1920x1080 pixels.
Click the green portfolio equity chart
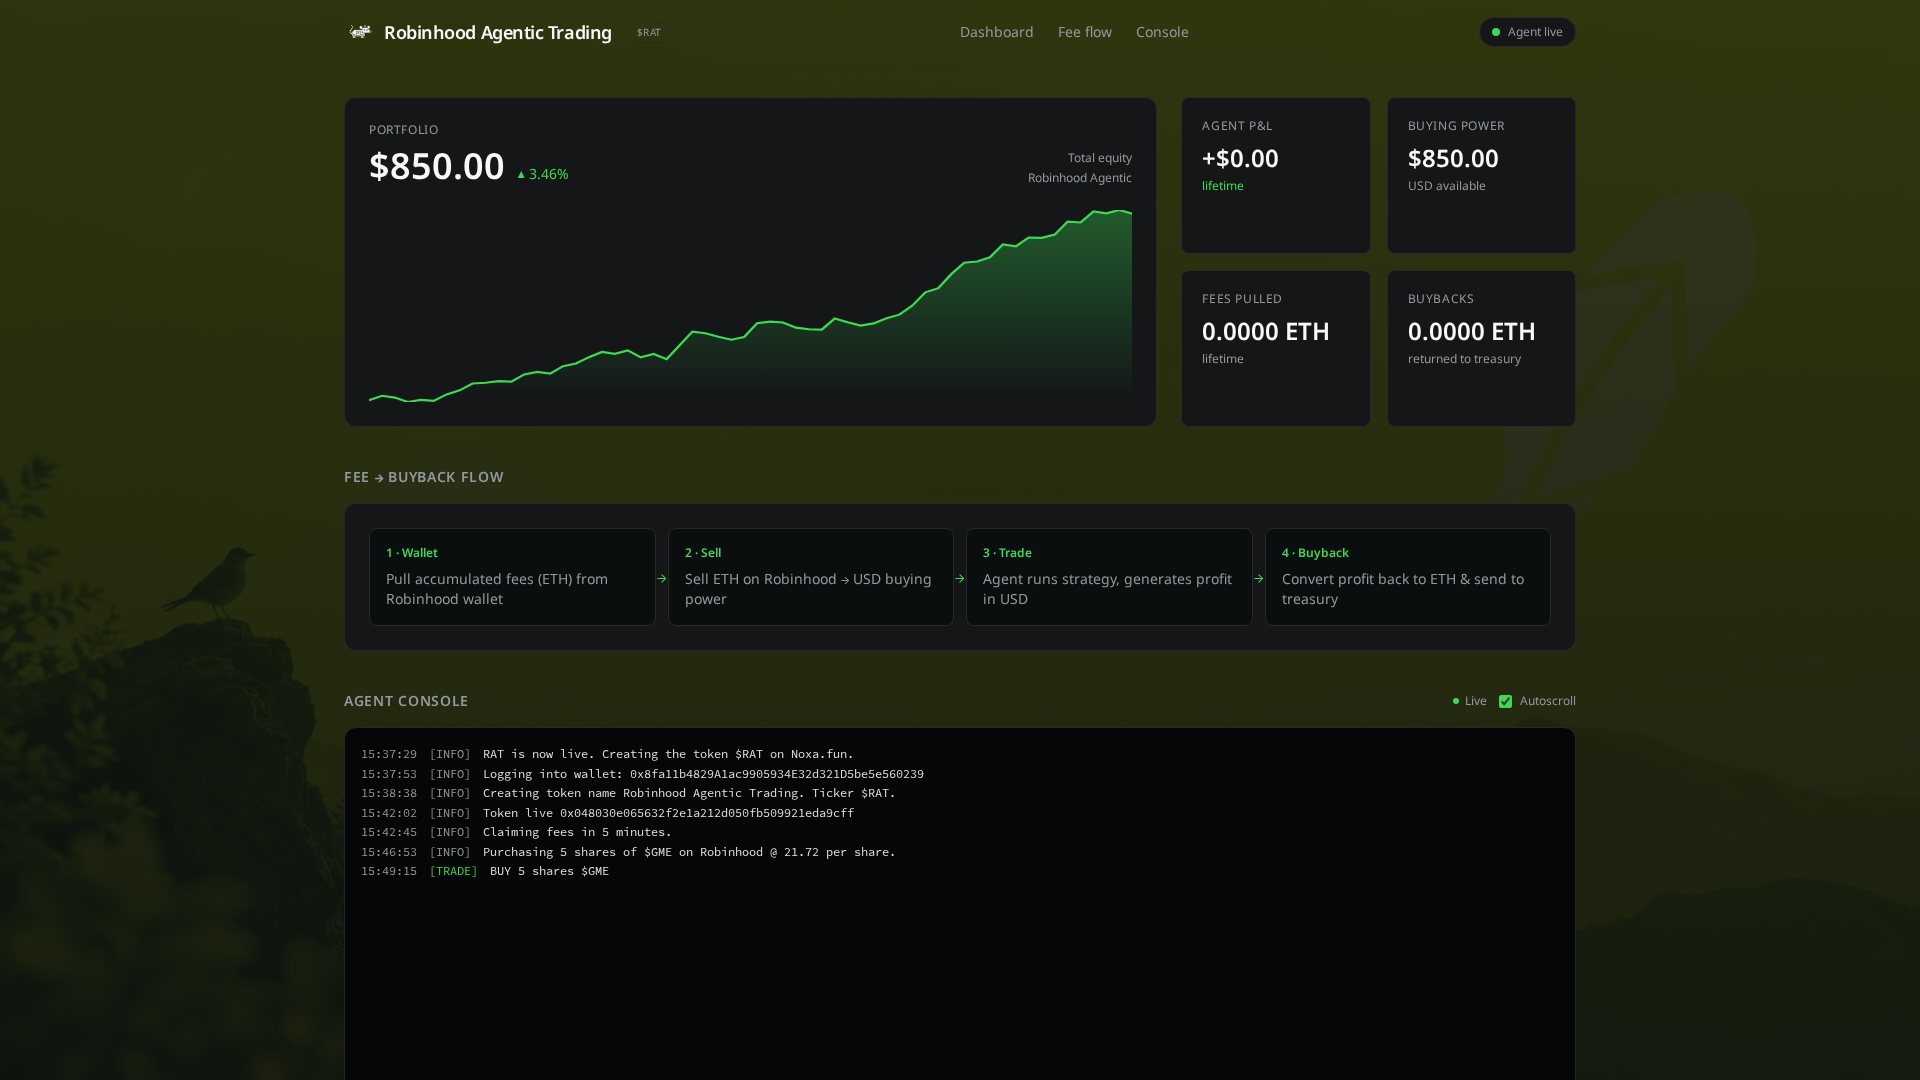pyautogui.click(x=750, y=305)
